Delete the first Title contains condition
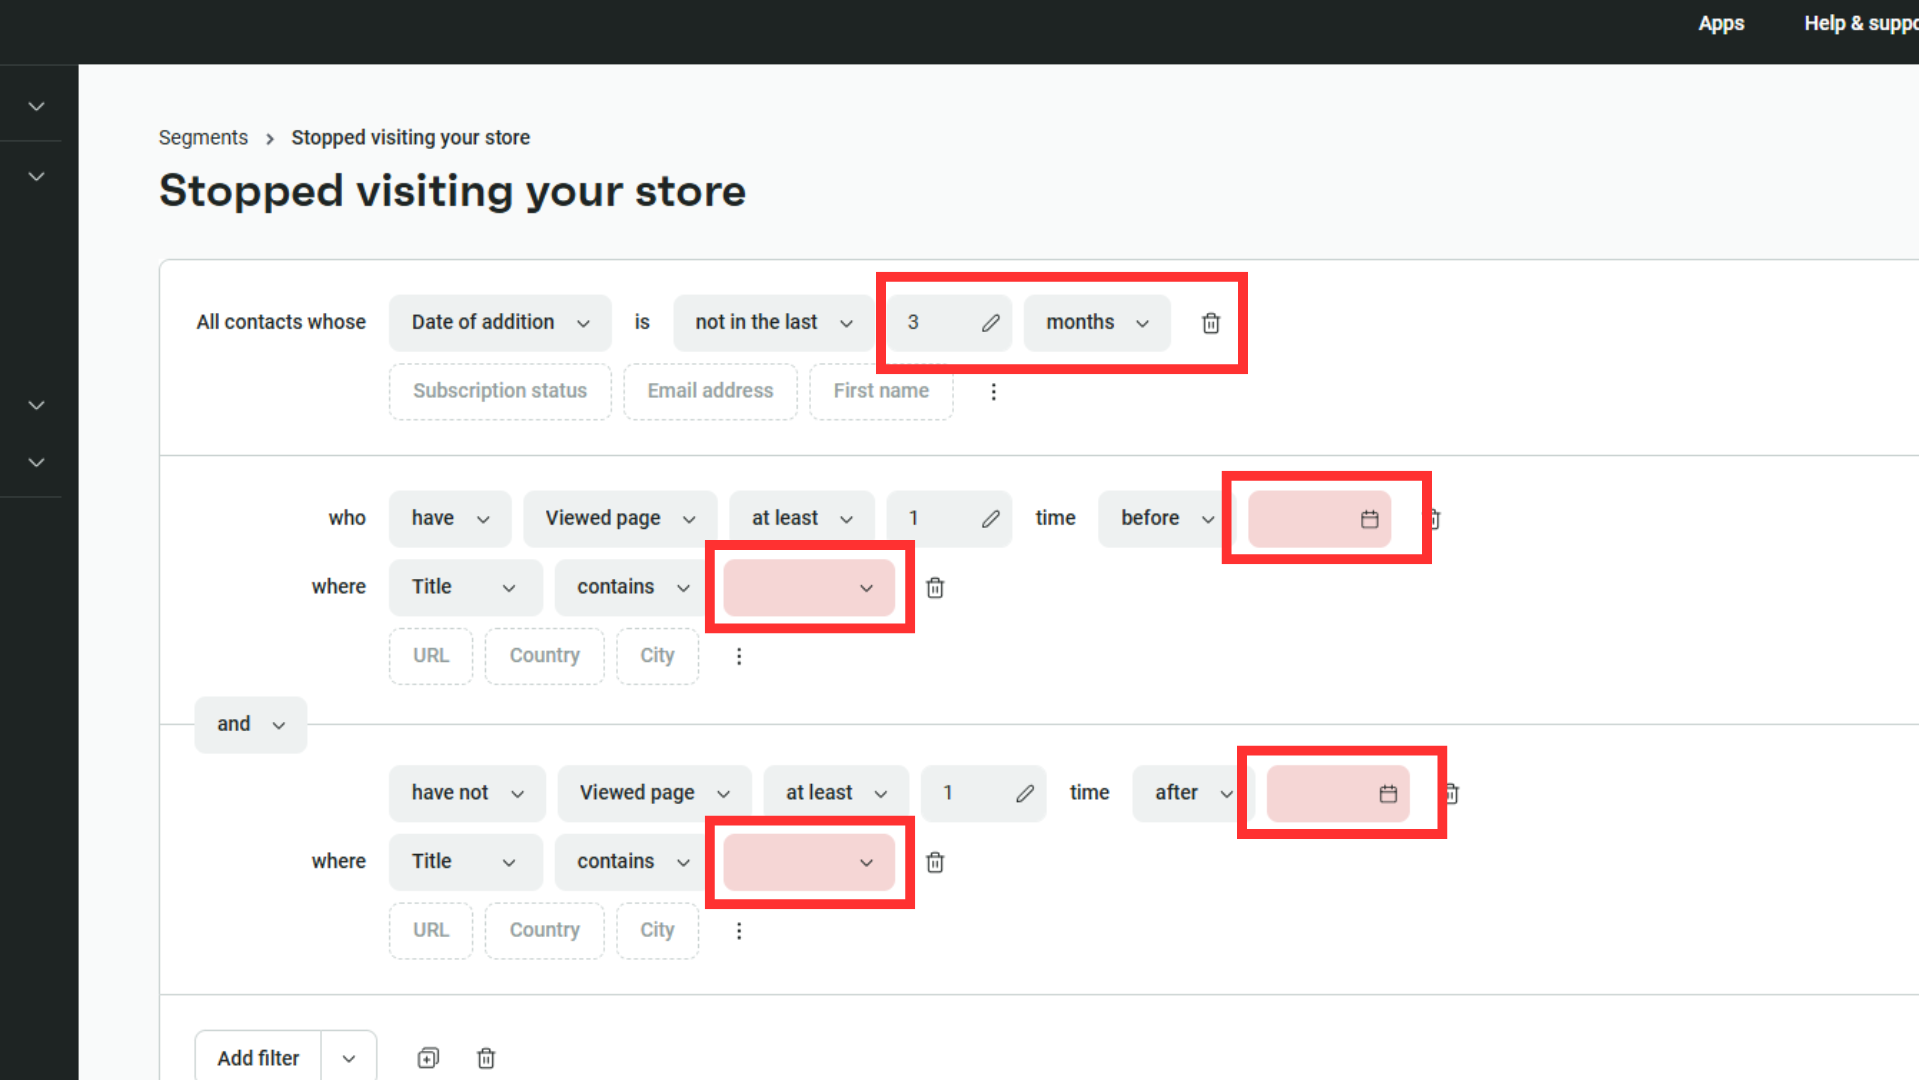 pos(935,588)
